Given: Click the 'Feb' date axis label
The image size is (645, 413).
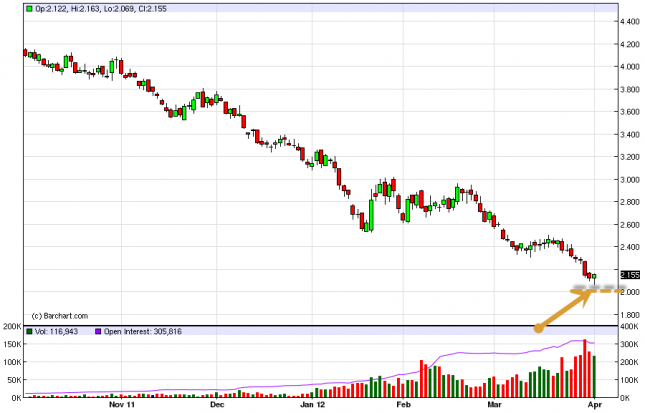Looking at the screenshot, I should (404, 405).
